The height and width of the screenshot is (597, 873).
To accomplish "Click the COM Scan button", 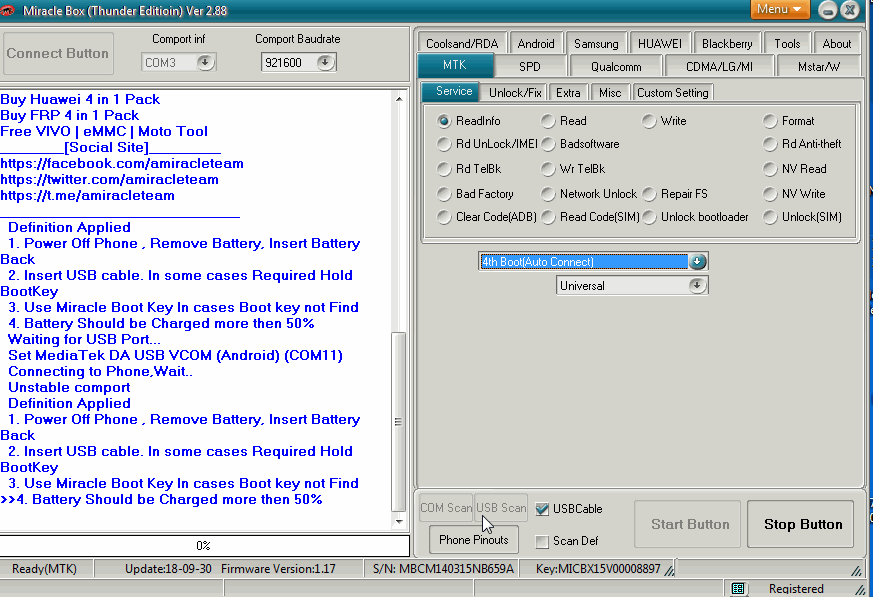I will [446, 508].
